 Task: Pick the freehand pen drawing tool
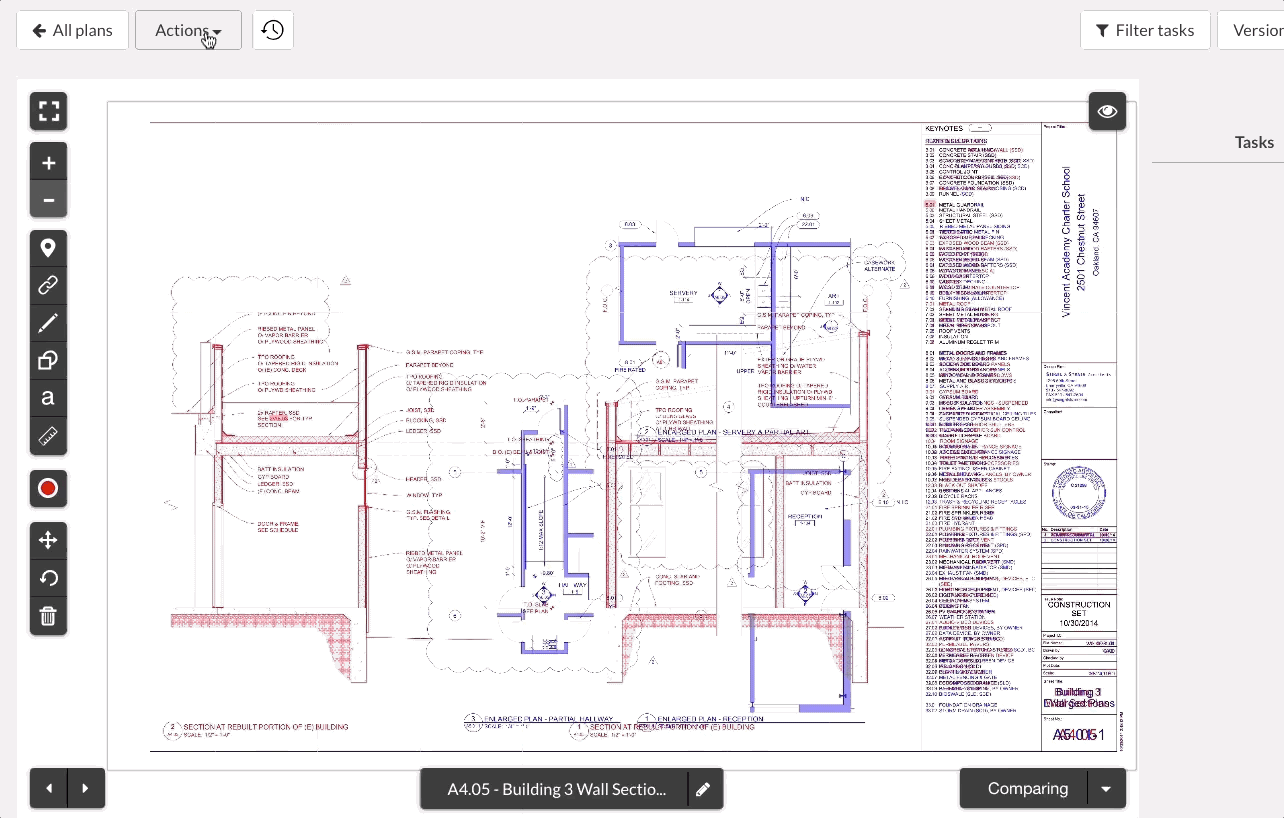pos(48,324)
